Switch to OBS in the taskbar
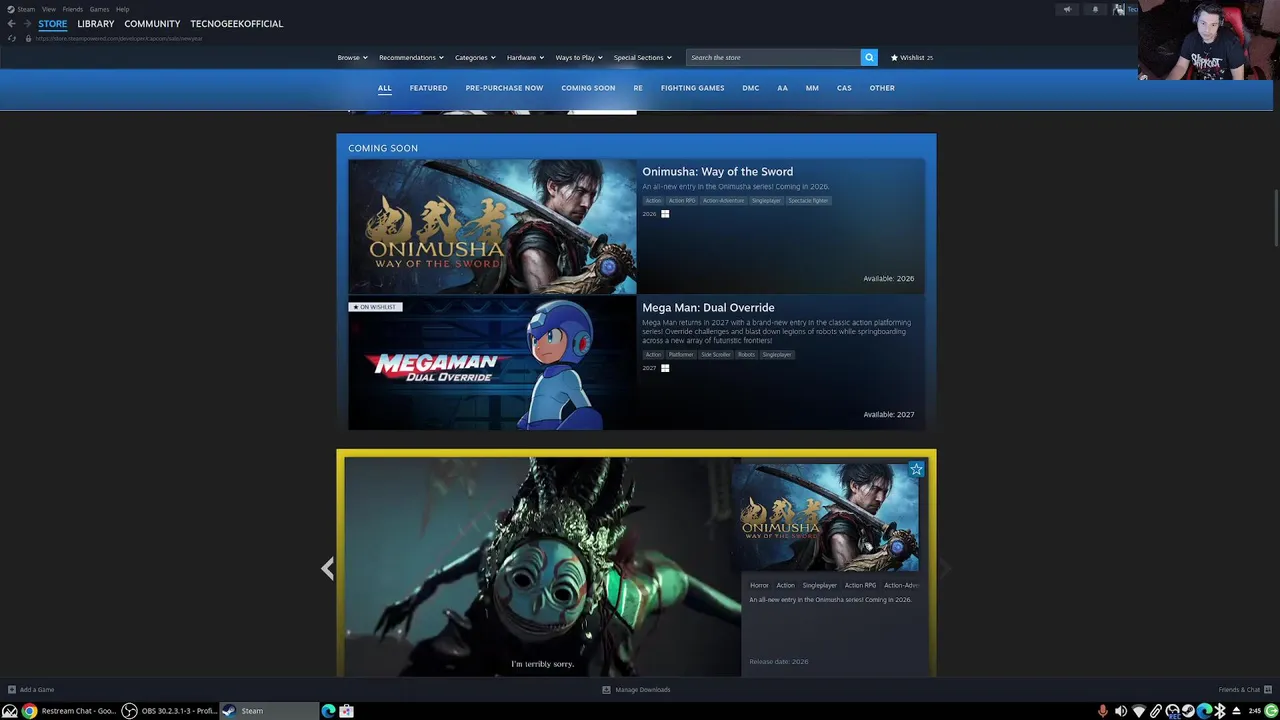1280x720 pixels. [169, 711]
